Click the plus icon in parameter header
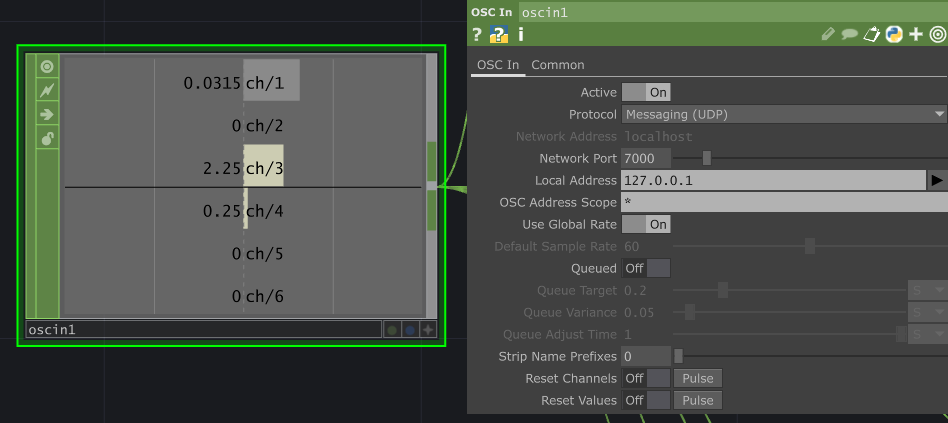This screenshot has width=948, height=423. [x=916, y=34]
